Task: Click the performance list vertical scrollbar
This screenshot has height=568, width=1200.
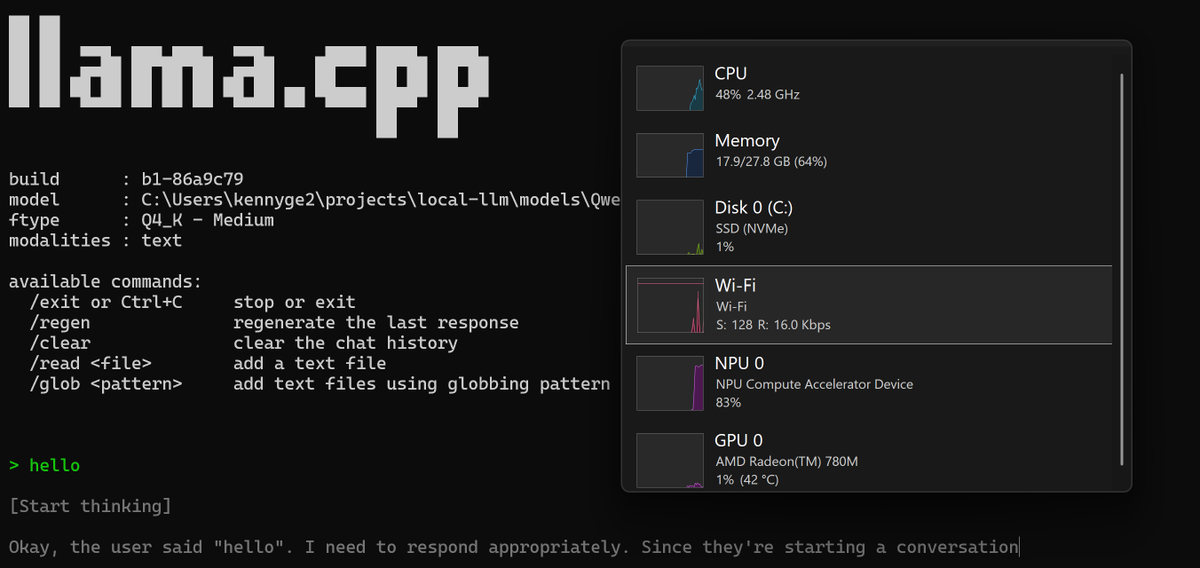Action: click(1122, 268)
